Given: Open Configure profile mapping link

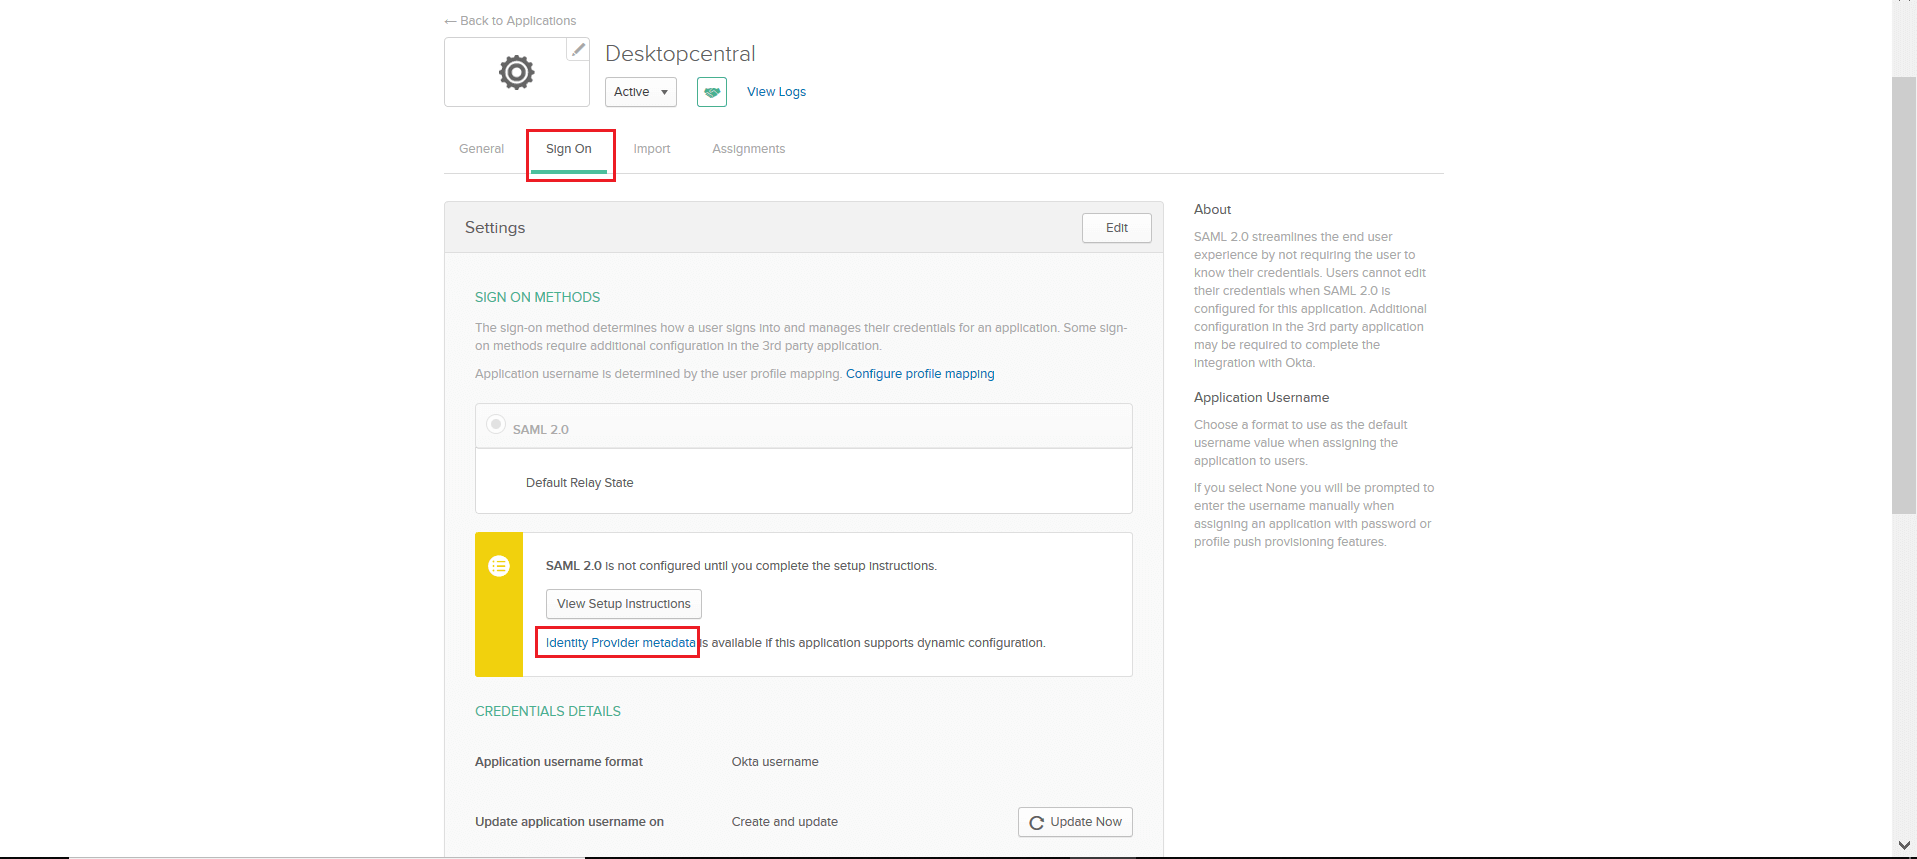Looking at the screenshot, I should (920, 374).
